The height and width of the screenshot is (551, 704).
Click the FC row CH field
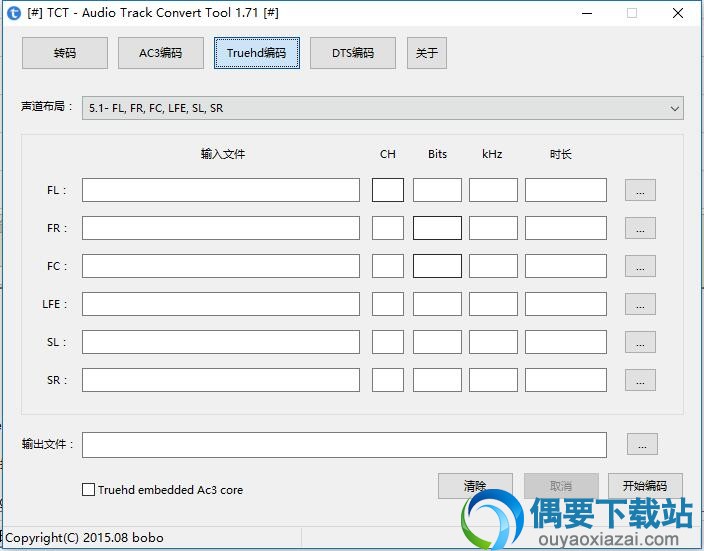click(x=388, y=266)
